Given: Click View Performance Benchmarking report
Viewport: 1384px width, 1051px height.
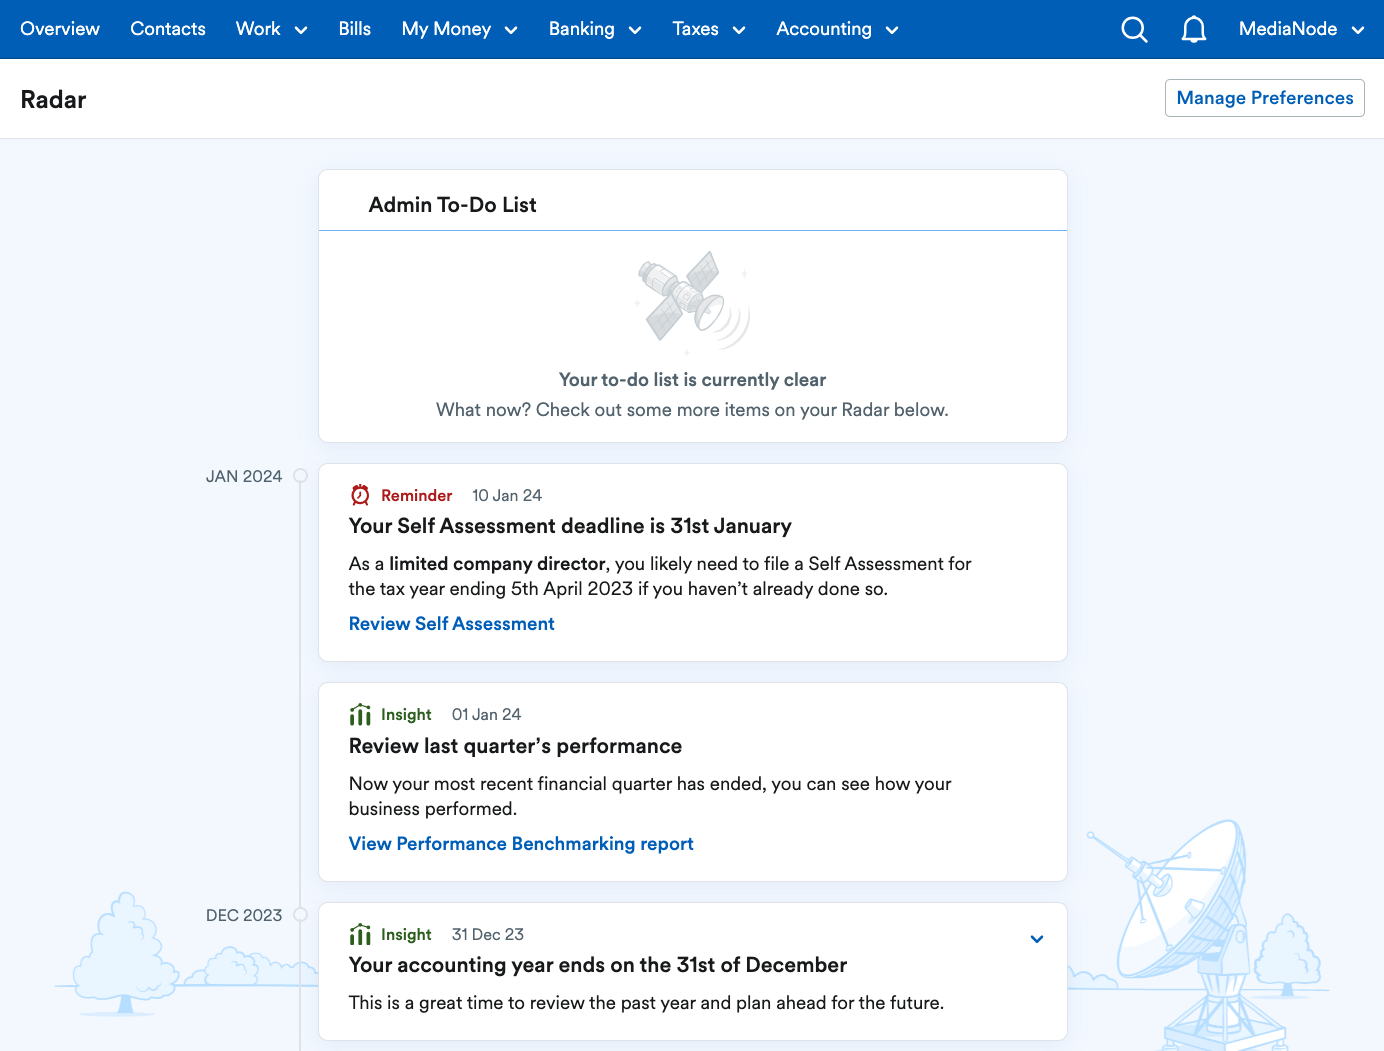Looking at the screenshot, I should click(x=520, y=843).
